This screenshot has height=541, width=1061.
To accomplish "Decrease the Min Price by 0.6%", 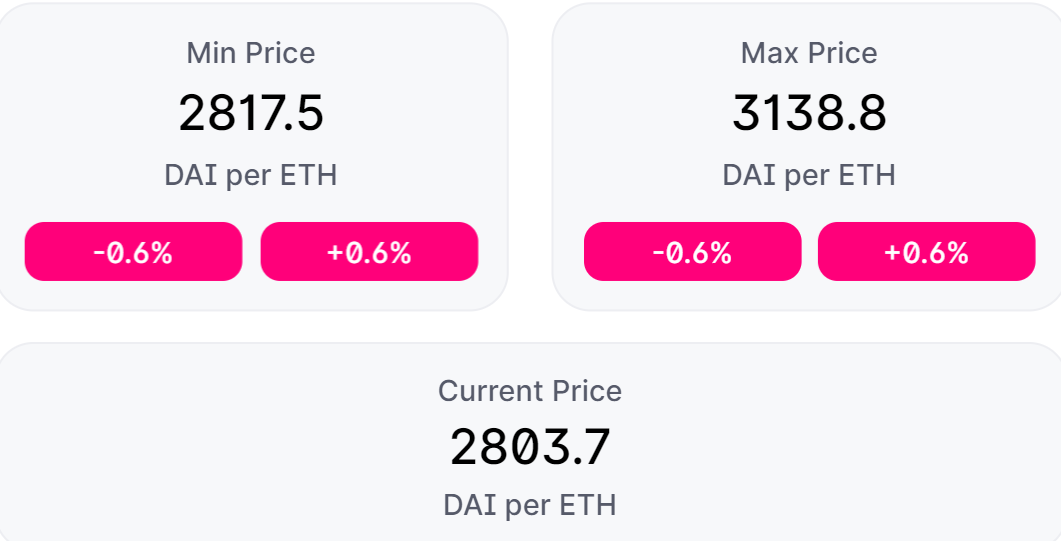I will 133,252.
